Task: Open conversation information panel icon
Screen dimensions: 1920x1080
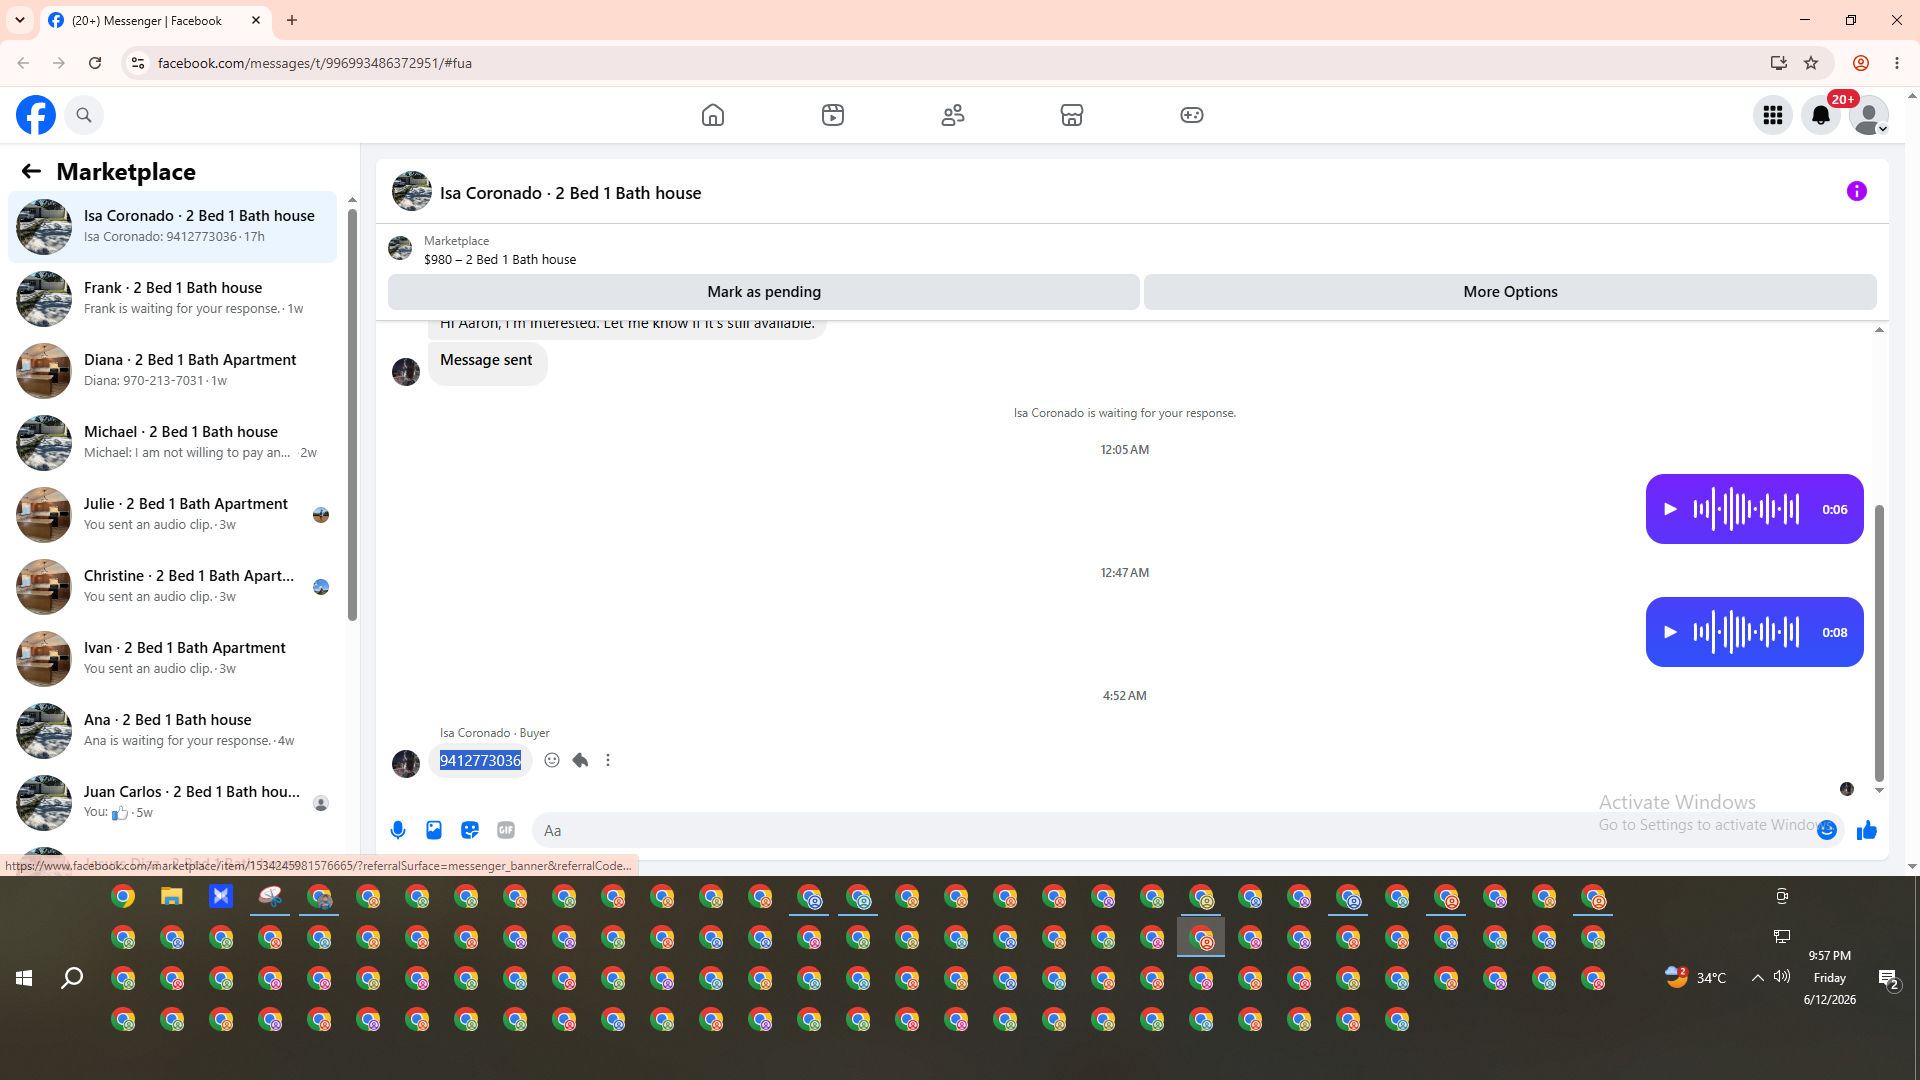Action: (1857, 191)
